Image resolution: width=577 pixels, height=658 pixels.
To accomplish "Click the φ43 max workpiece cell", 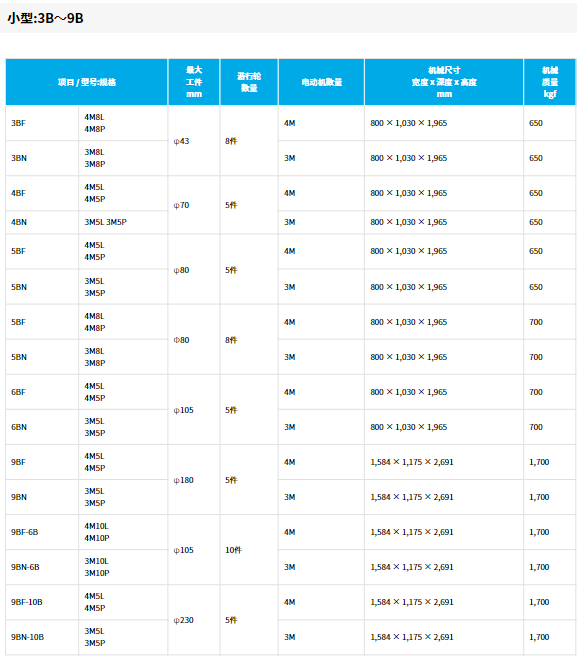I will click(x=193, y=141).
